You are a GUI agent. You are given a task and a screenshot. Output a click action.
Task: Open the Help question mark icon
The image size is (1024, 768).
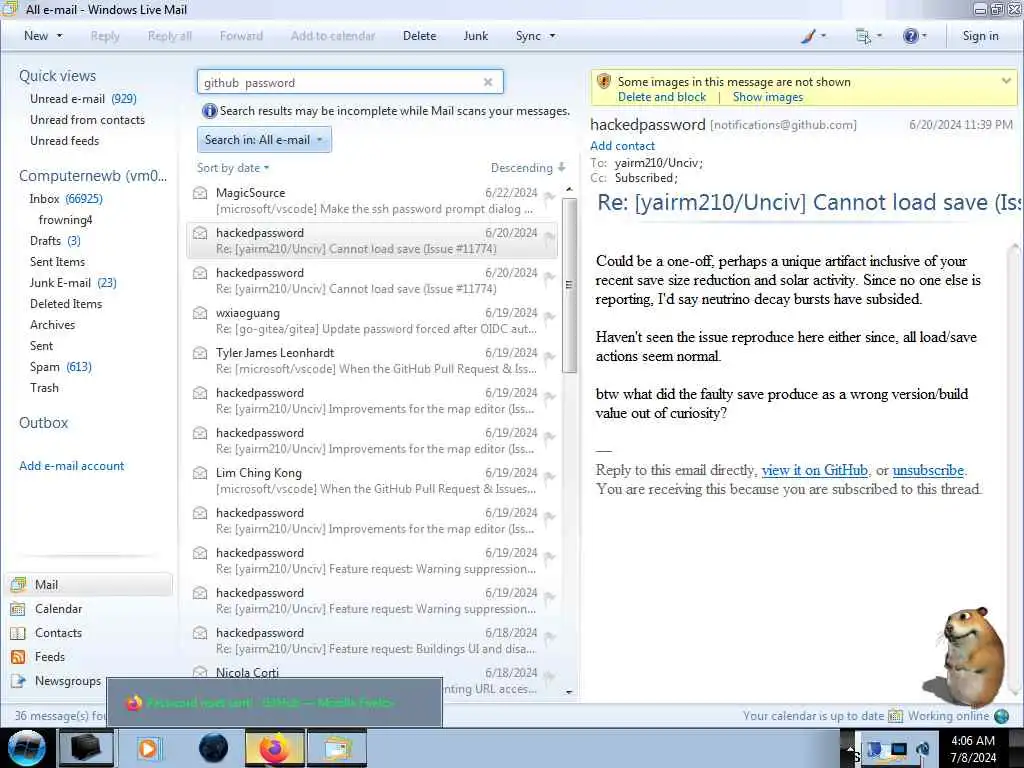[910, 36]
